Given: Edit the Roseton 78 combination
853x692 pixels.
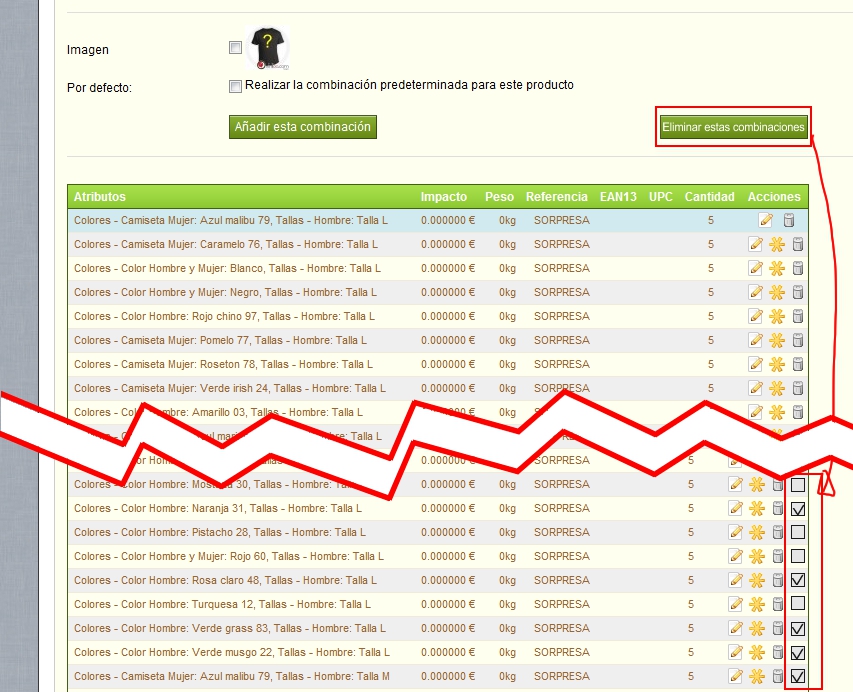Looking at the screenshot, I should point(756,364).
